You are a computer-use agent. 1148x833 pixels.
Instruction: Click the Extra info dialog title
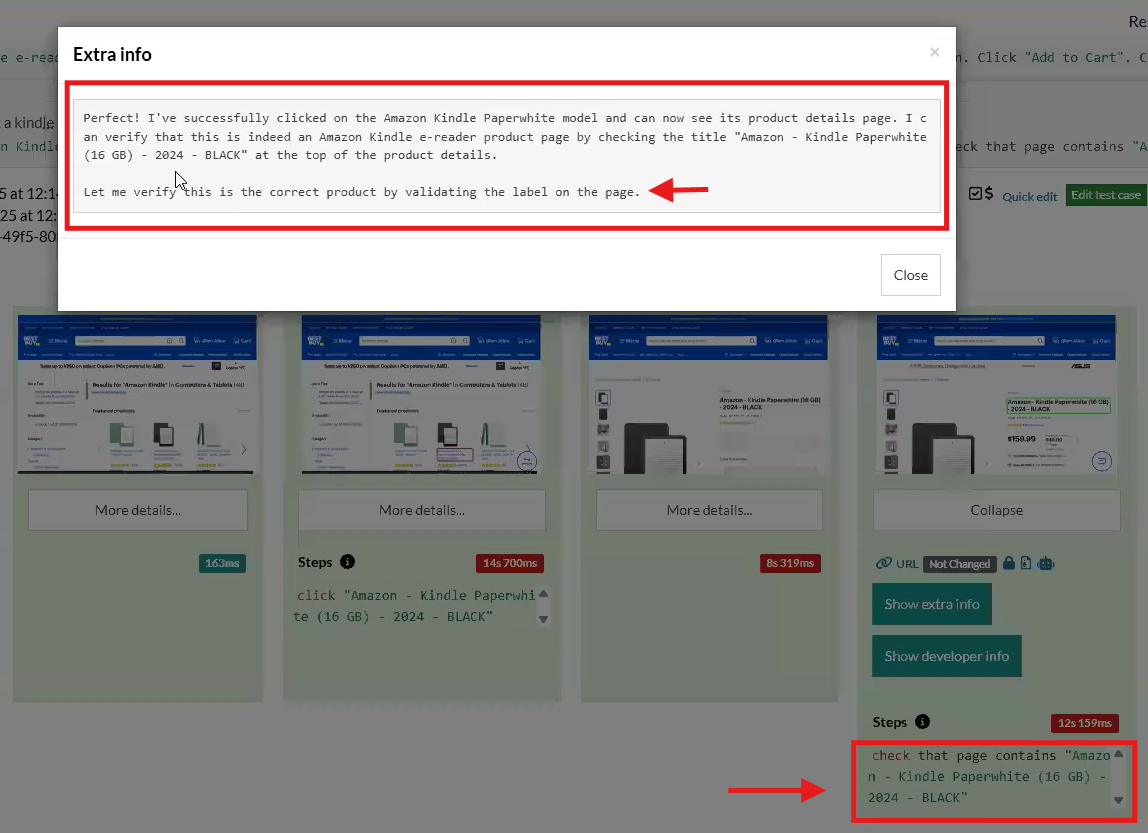(112, 54)
